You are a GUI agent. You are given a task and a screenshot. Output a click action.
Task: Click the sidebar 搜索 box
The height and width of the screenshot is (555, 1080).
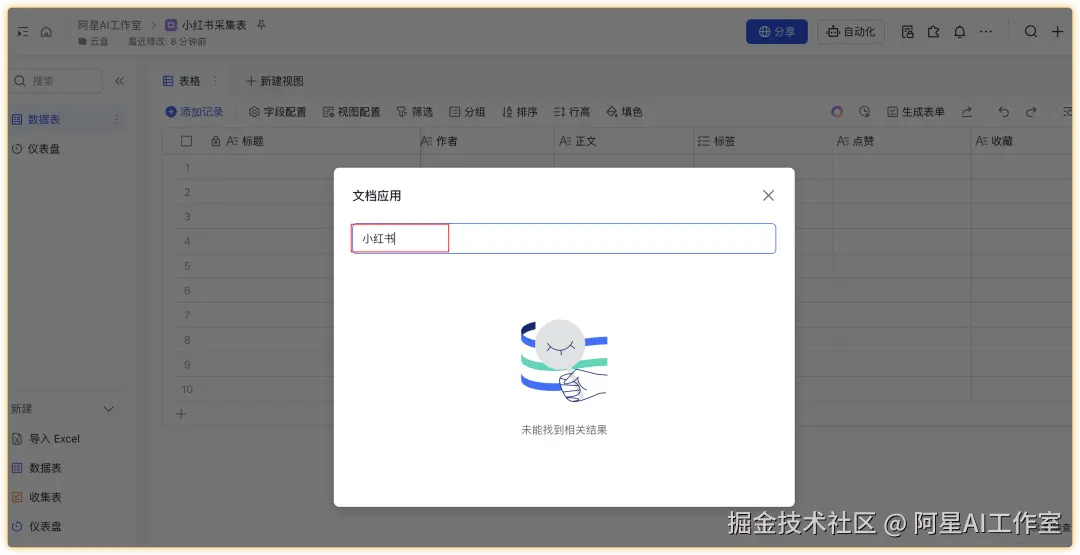point(56,81)
